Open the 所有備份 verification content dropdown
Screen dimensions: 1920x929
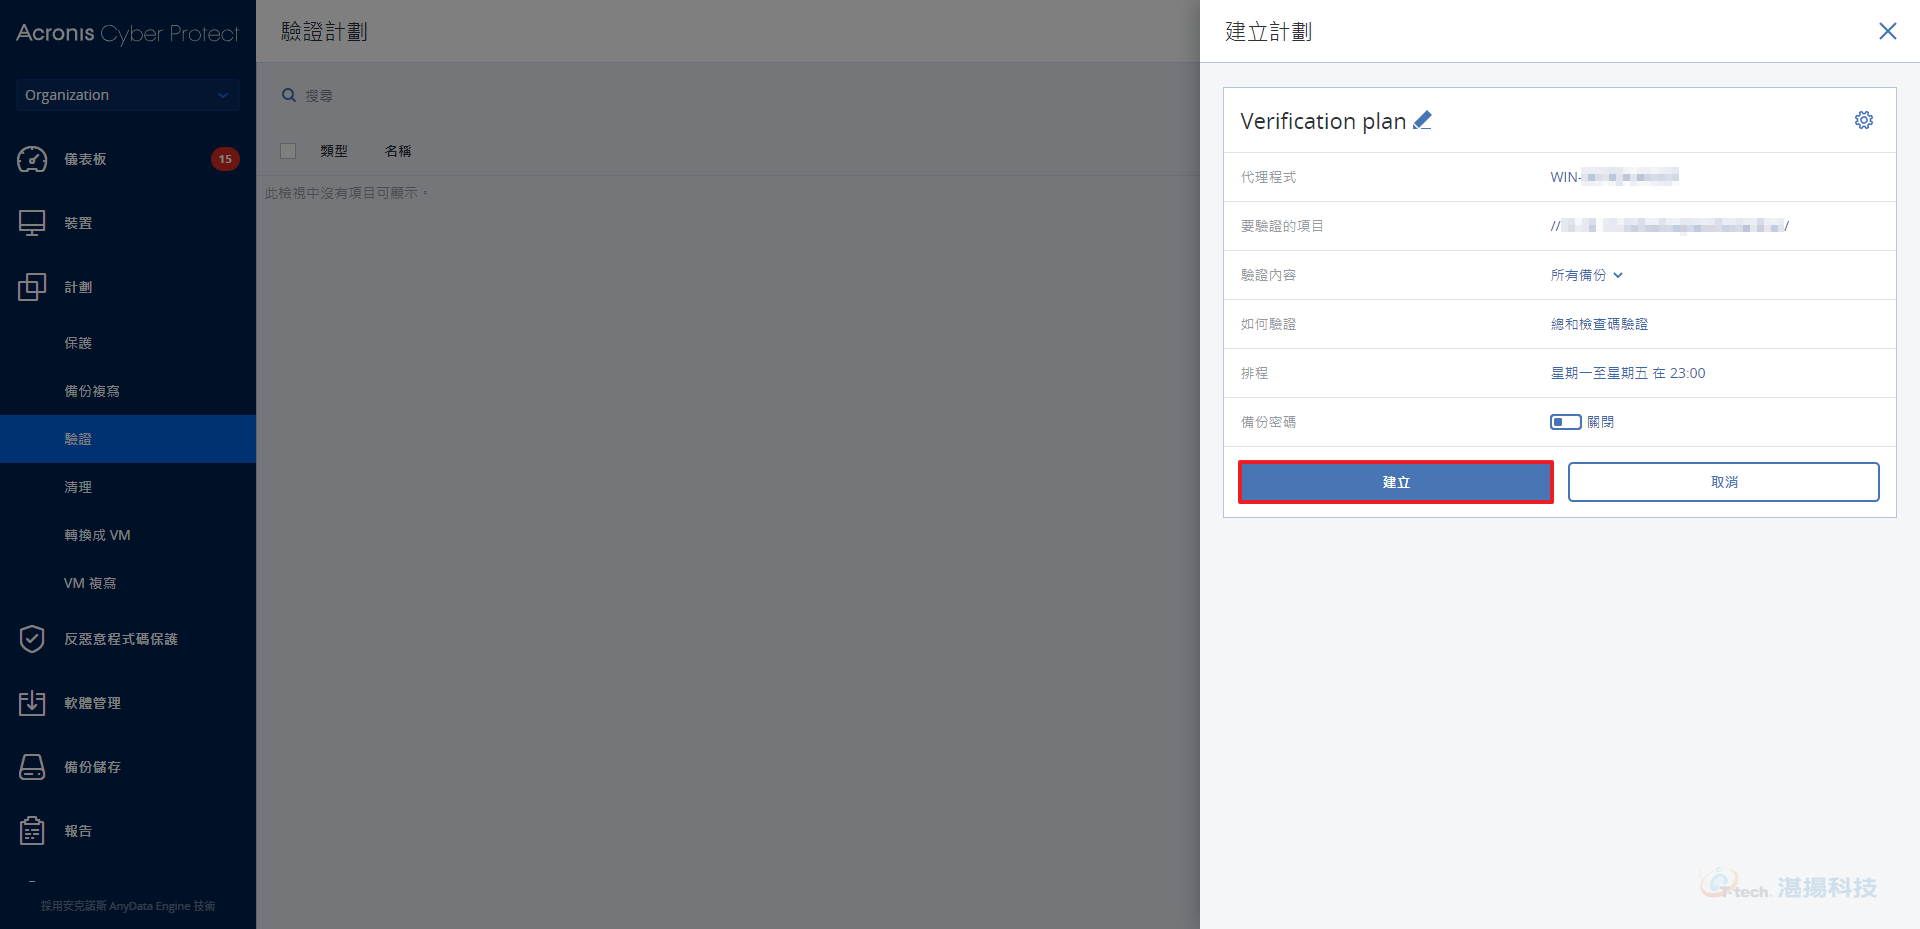(1586, 275)
